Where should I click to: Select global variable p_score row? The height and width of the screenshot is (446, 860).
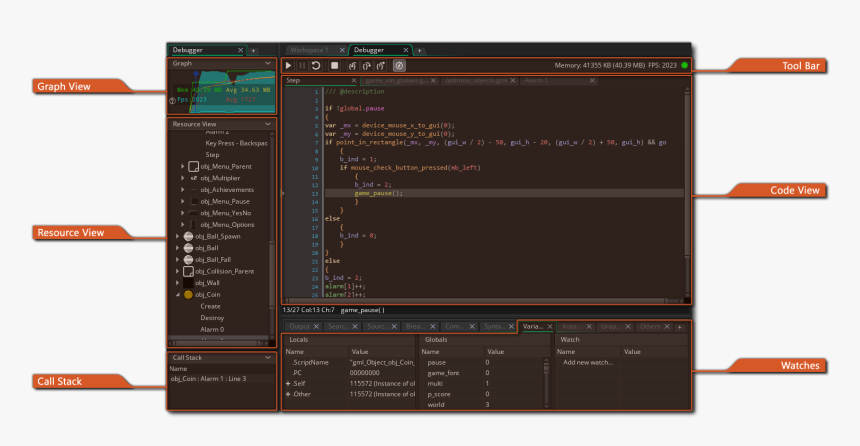485,394
